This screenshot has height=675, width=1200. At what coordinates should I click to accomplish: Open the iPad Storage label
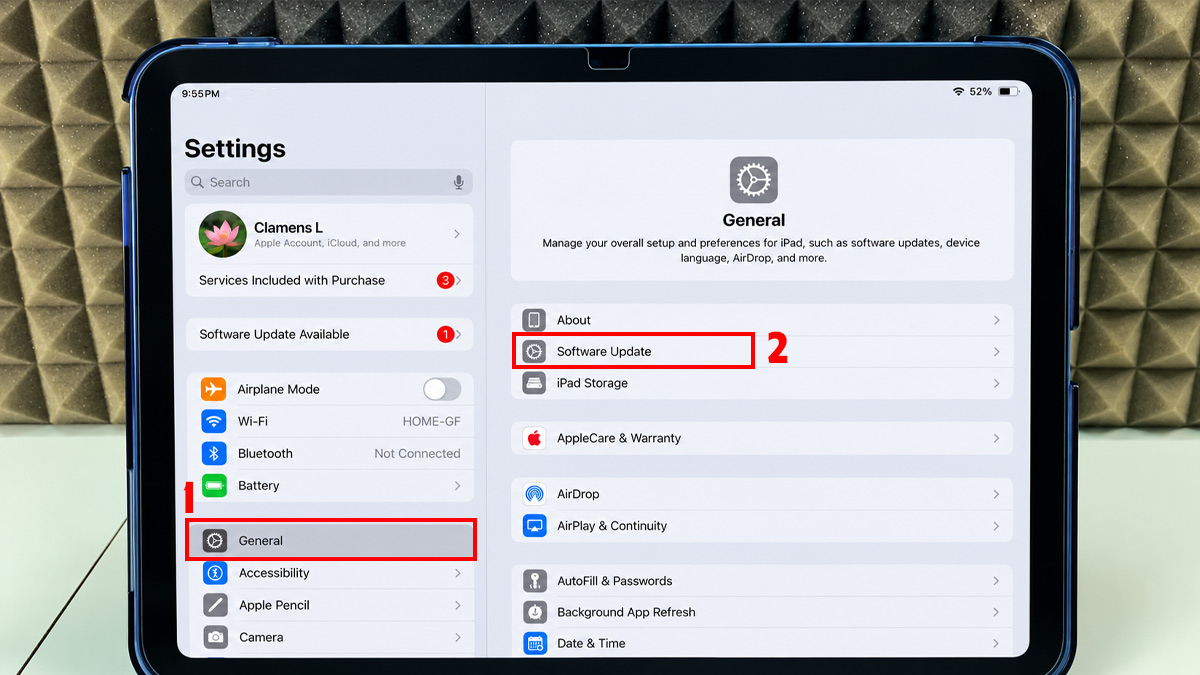coord(592,383)
